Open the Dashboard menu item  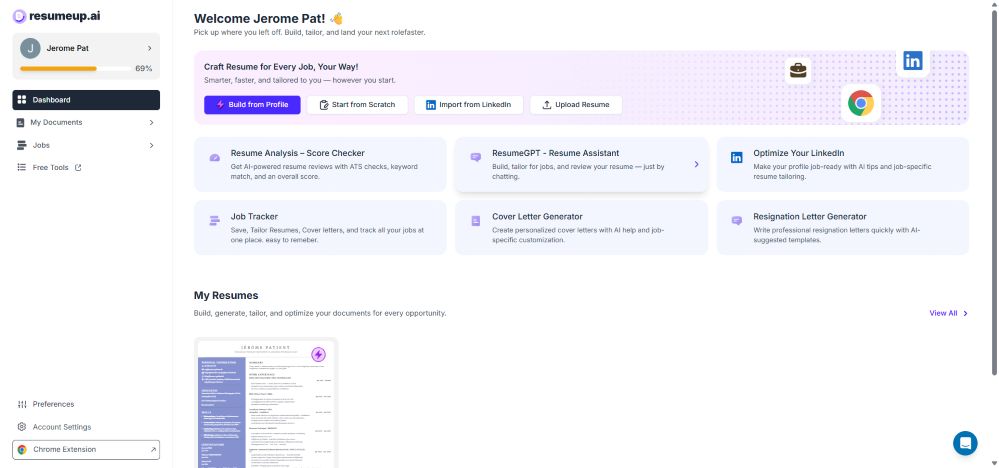point(86,100)
